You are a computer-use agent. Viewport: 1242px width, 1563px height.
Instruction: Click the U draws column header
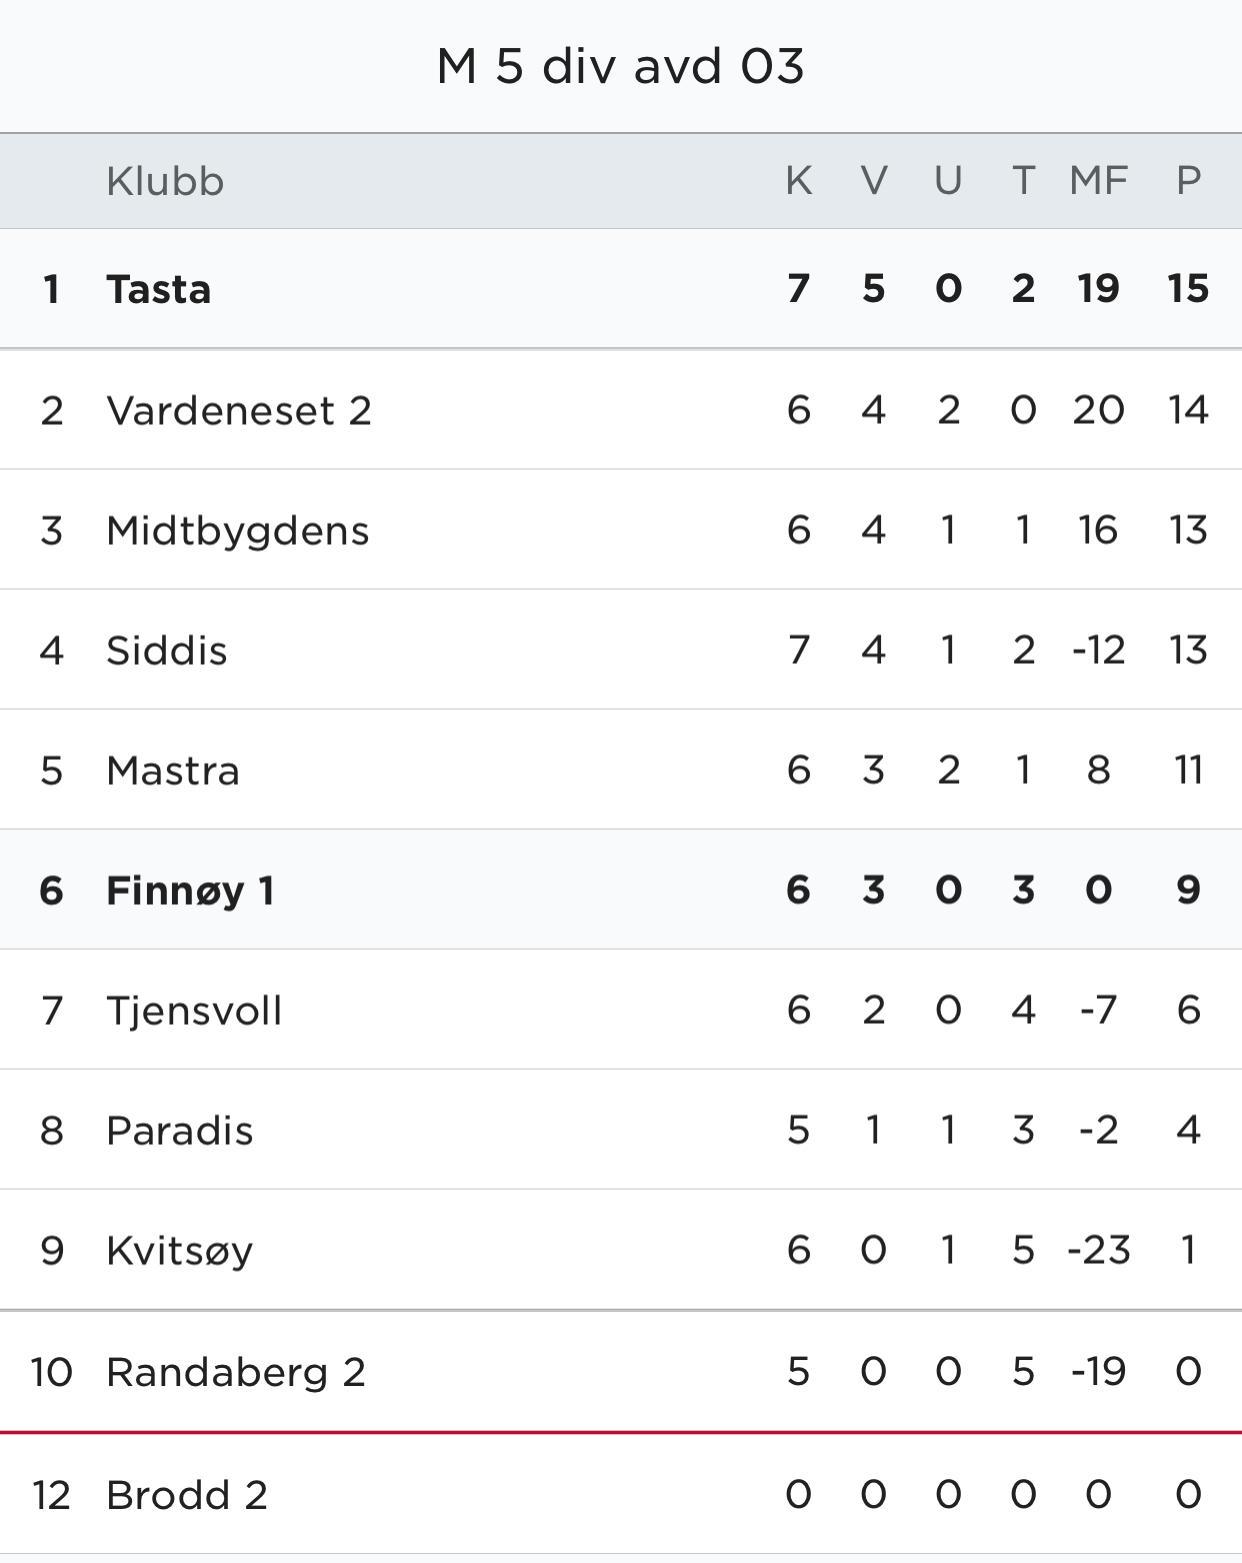[x=948, y=181]
